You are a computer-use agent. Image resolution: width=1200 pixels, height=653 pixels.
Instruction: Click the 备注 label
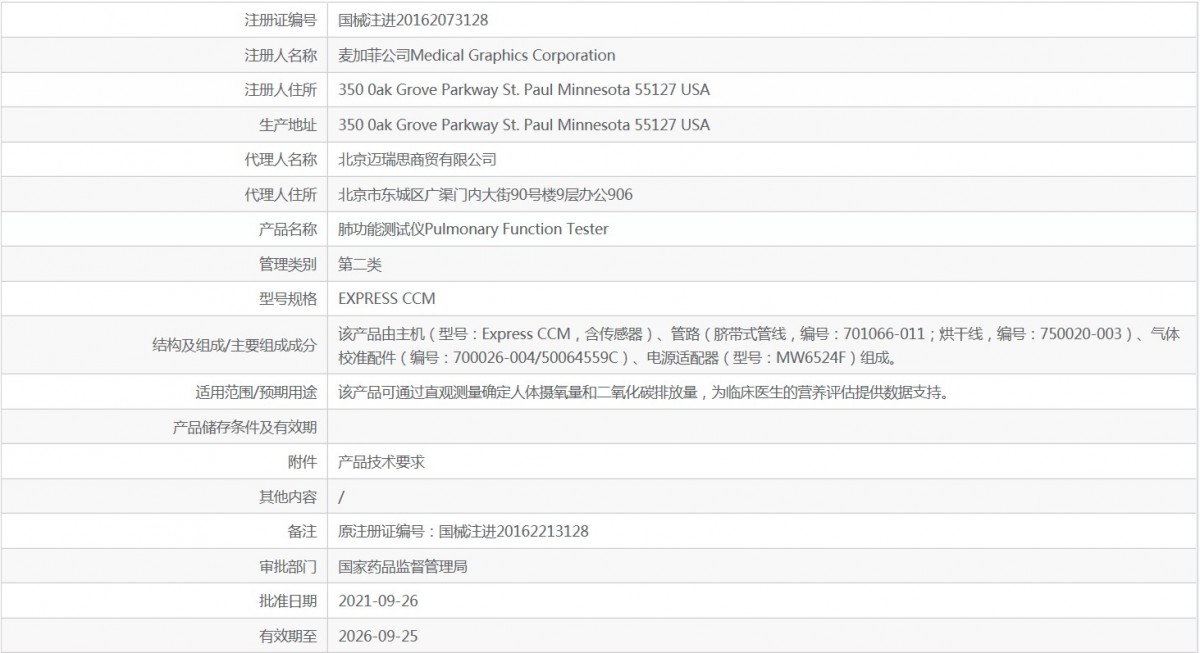[x=302, y=531]
